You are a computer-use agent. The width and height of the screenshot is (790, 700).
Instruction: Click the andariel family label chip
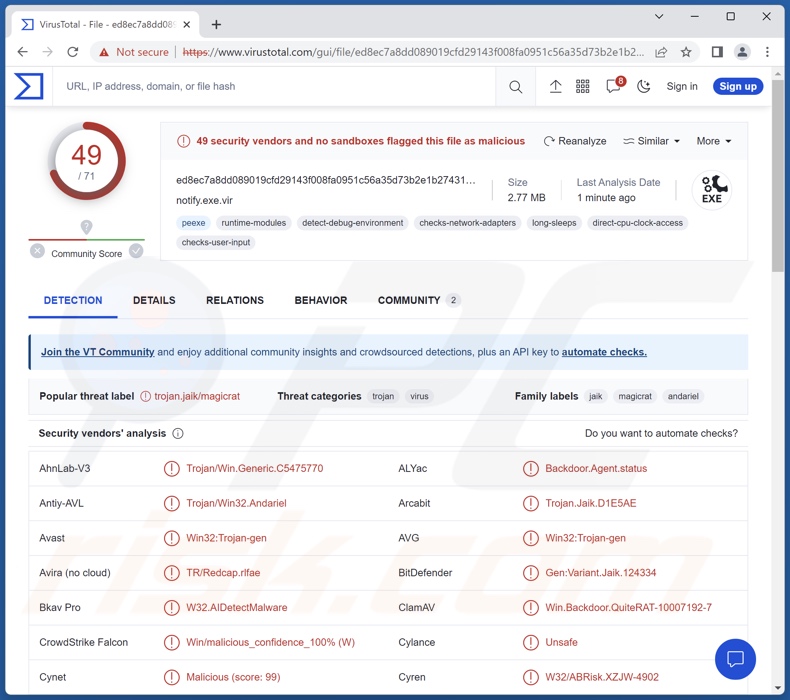683,397
